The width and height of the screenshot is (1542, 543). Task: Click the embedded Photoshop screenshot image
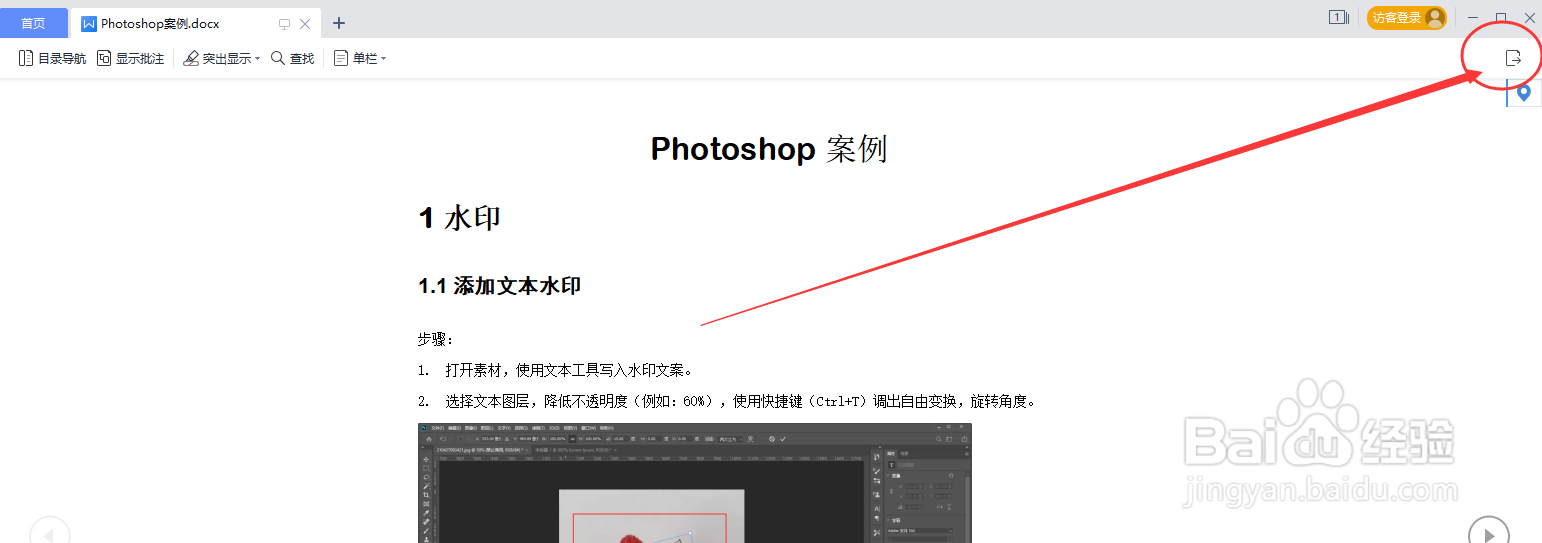tap(695, 483)
